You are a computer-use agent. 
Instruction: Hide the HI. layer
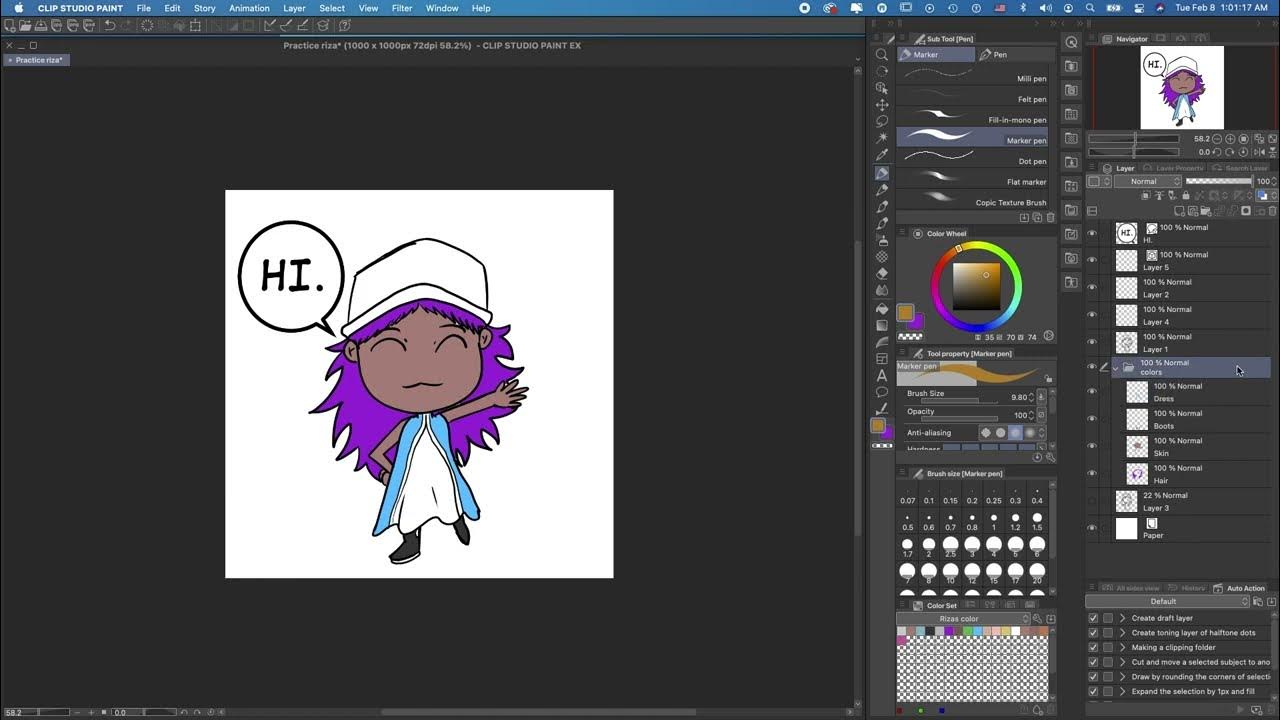1092,233
